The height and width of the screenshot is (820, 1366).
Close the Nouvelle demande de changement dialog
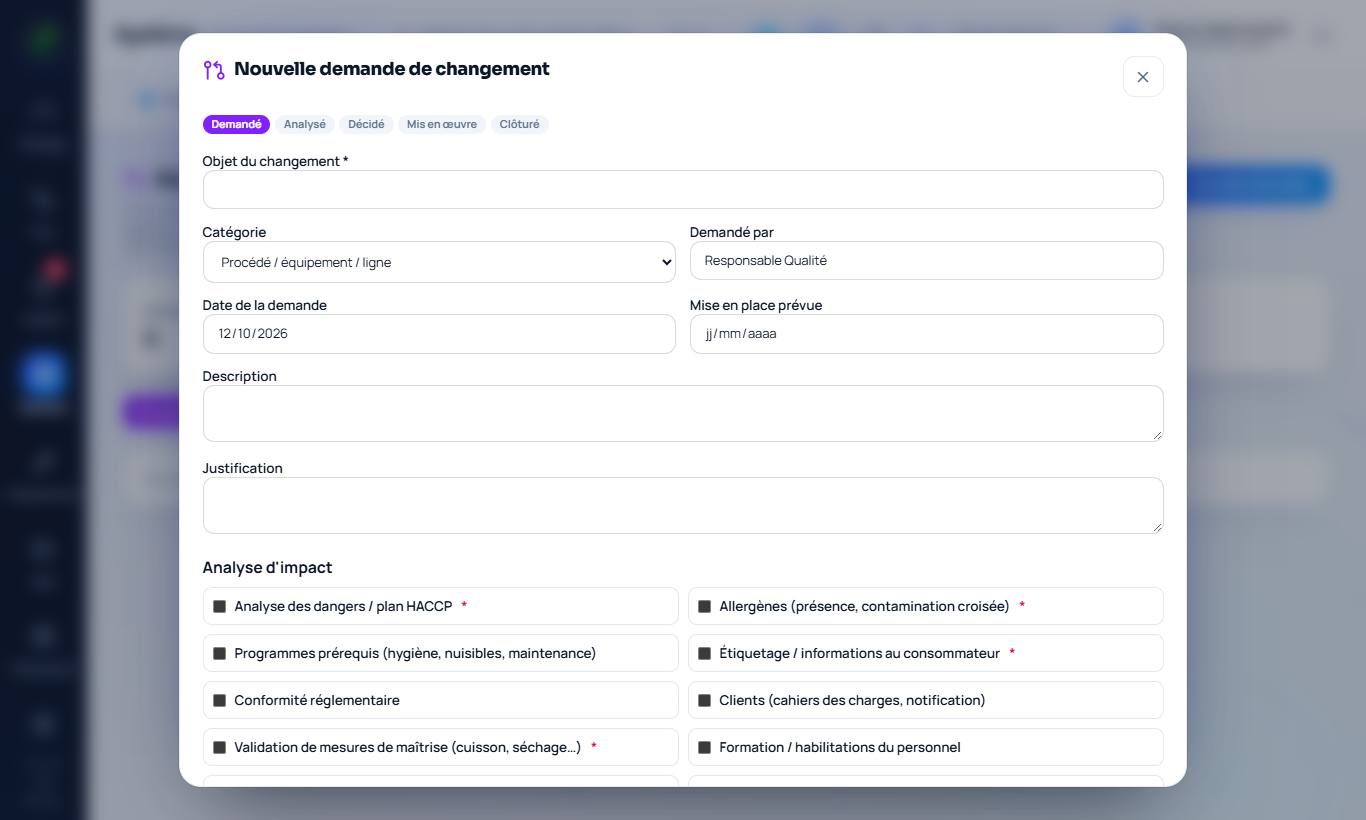(1143, 77)
